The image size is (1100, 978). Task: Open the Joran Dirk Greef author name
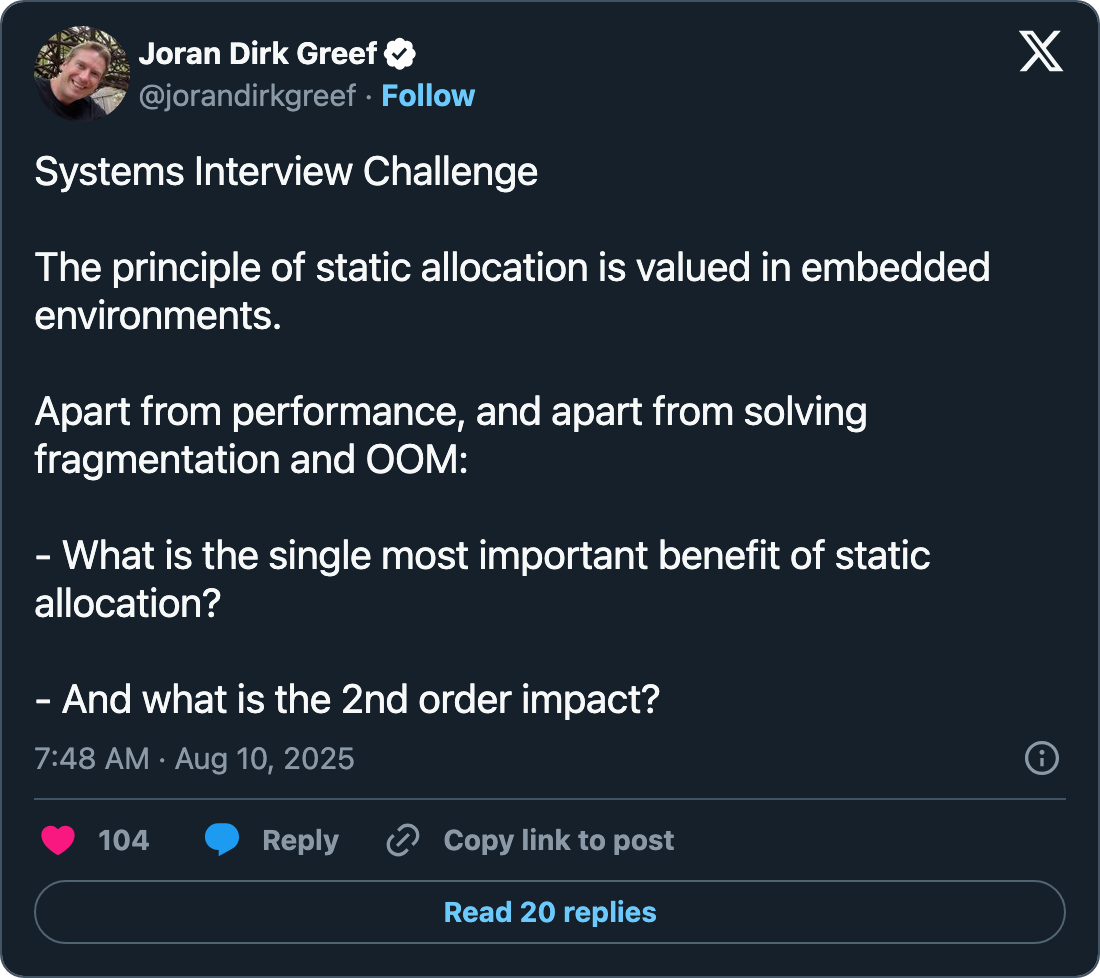click(258, 54)
